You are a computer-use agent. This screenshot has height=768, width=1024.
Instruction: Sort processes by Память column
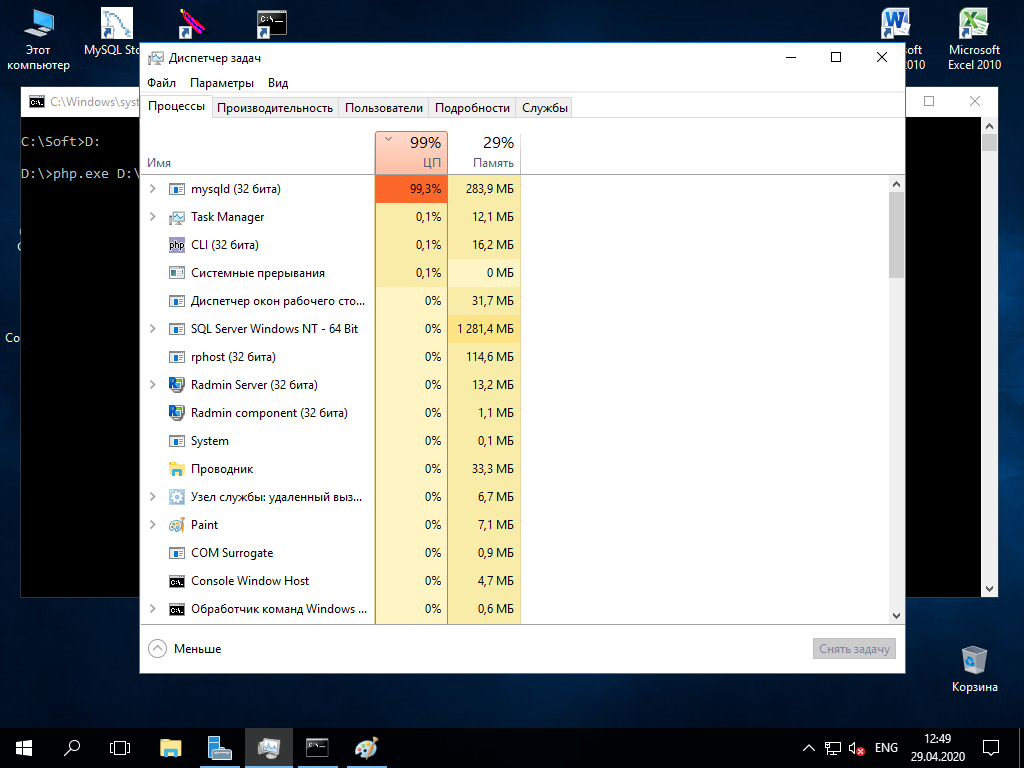(484, 153)
